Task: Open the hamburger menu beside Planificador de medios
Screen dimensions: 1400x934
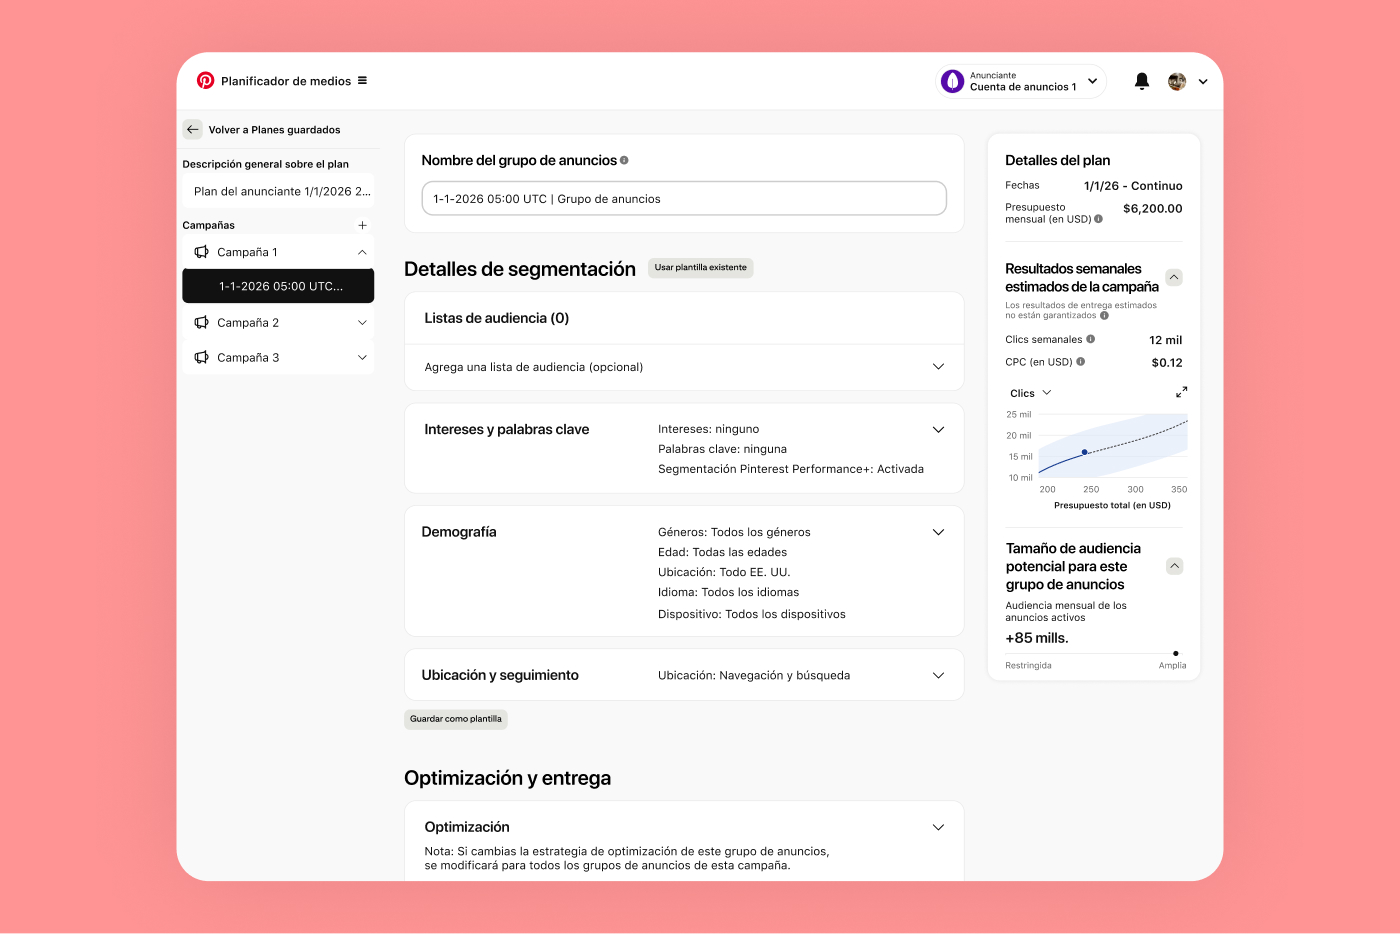Action: [x=364, y=80]
